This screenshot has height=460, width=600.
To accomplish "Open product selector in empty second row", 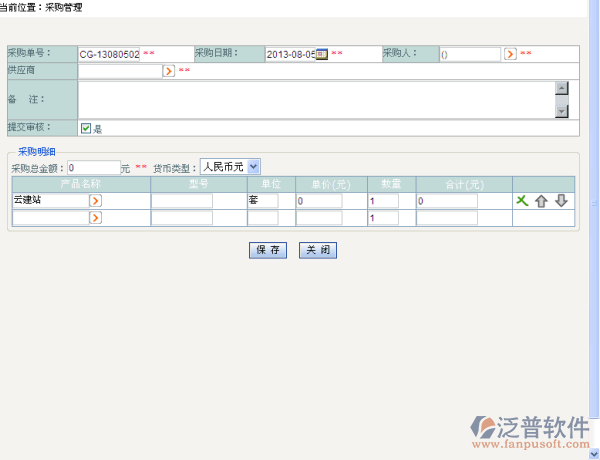I will (96, 218).
